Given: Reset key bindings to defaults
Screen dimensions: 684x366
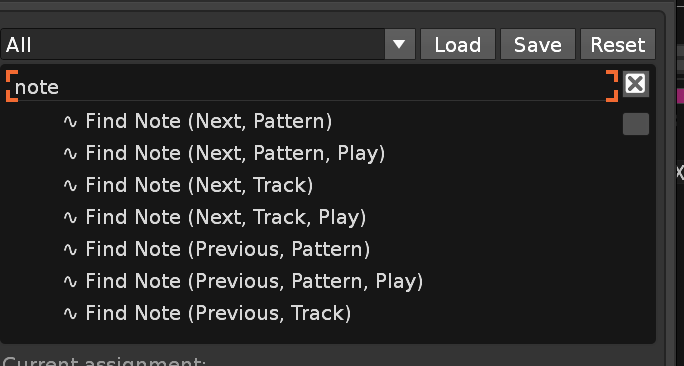Looking at the screenshot, I should 618,44.
